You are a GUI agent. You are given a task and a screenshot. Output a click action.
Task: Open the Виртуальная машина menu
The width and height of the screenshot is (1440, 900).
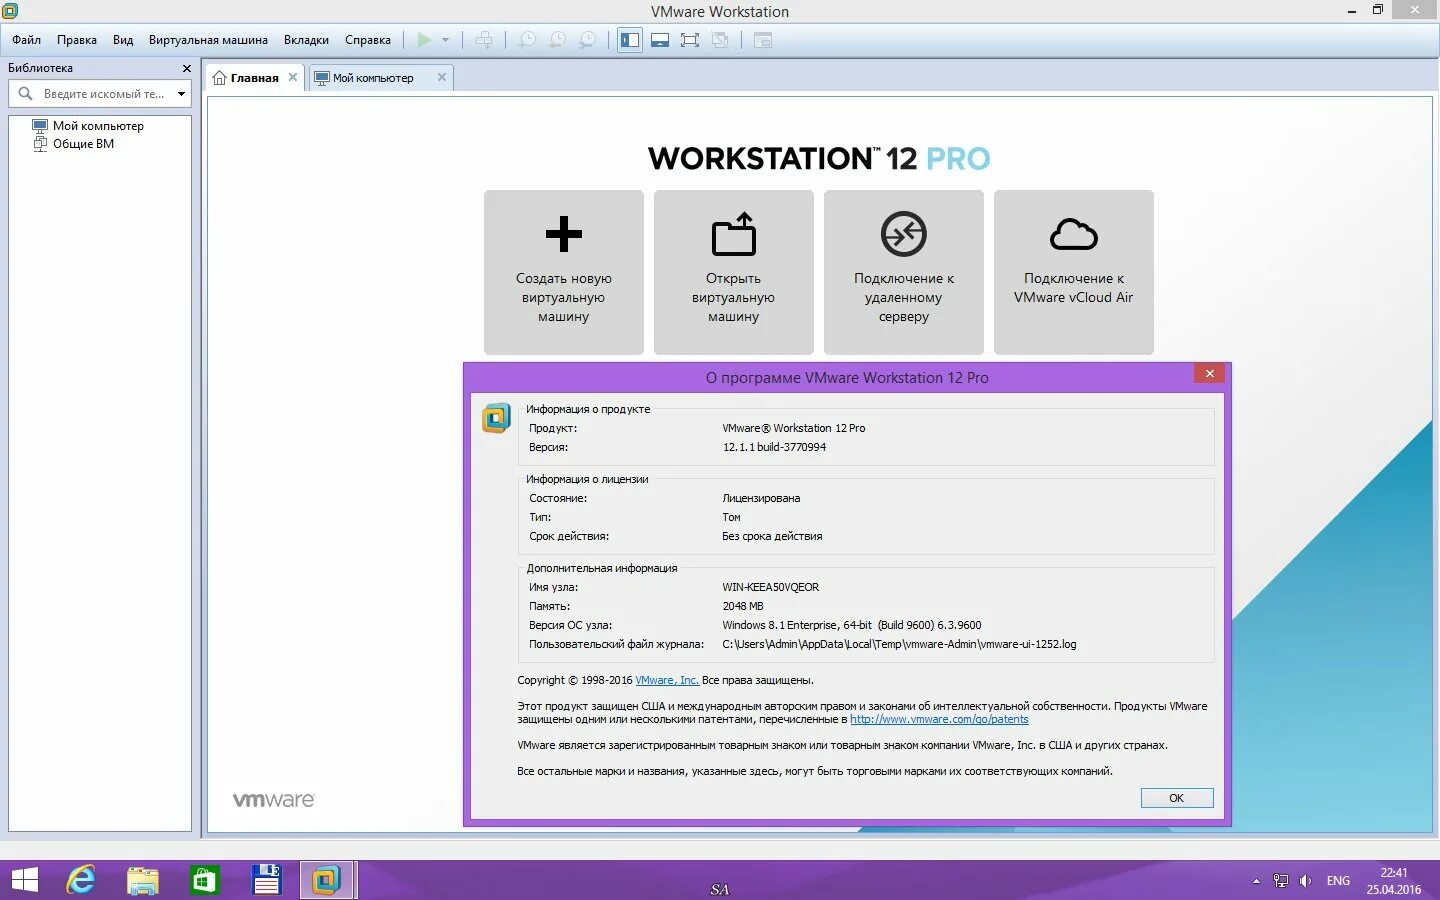pyautogui.click(x=208, y=40)
